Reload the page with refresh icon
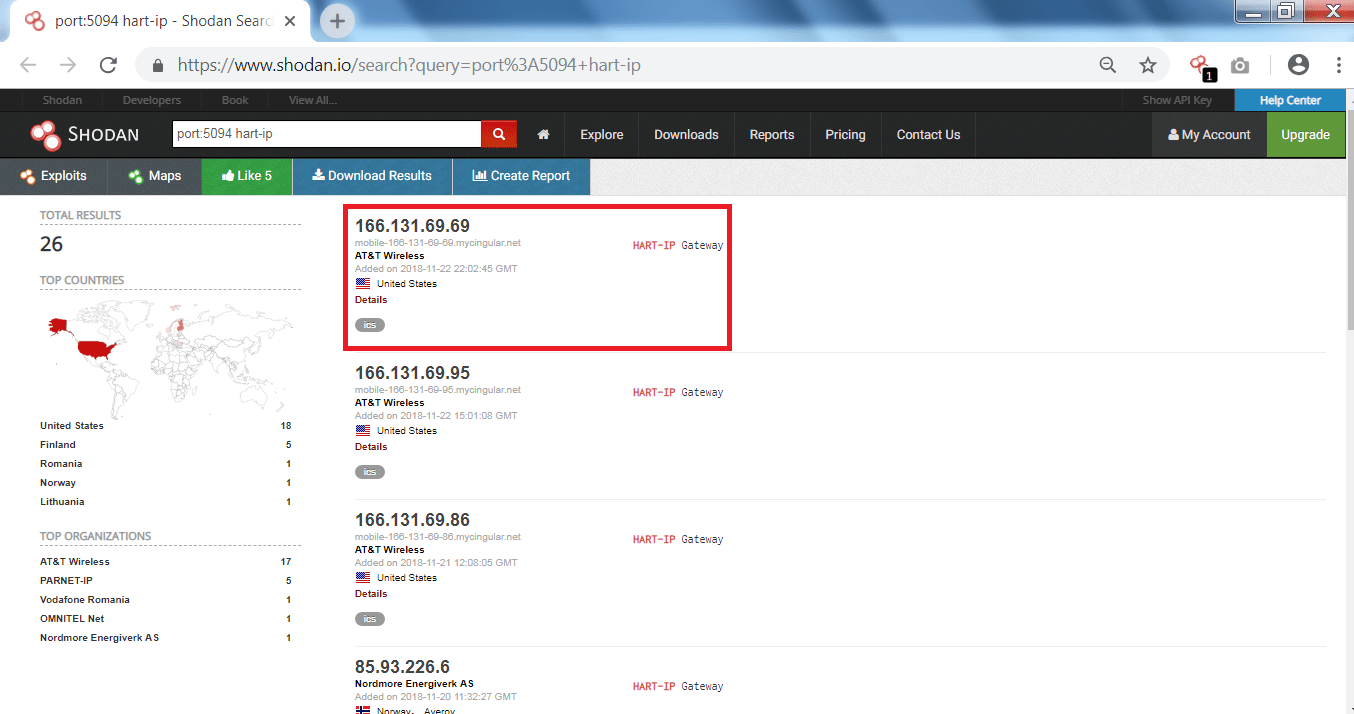Image resolution: width=1354 pixels, height=714 pixels. tap(108, 65)
